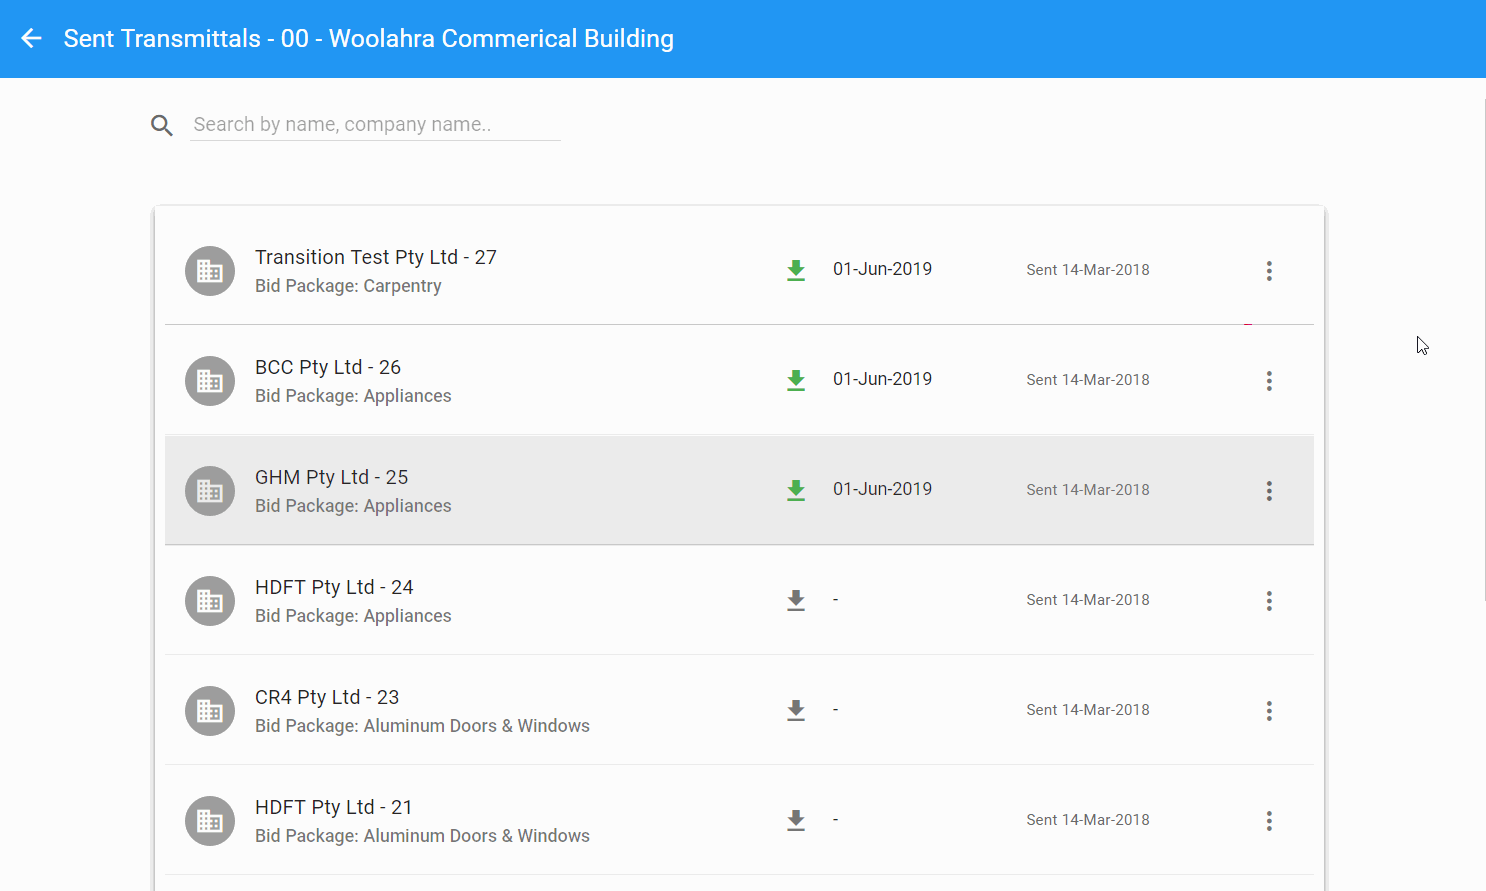
Task: Open more options for HDFT Pty Ltd - 21
Action: [1269, 821]
